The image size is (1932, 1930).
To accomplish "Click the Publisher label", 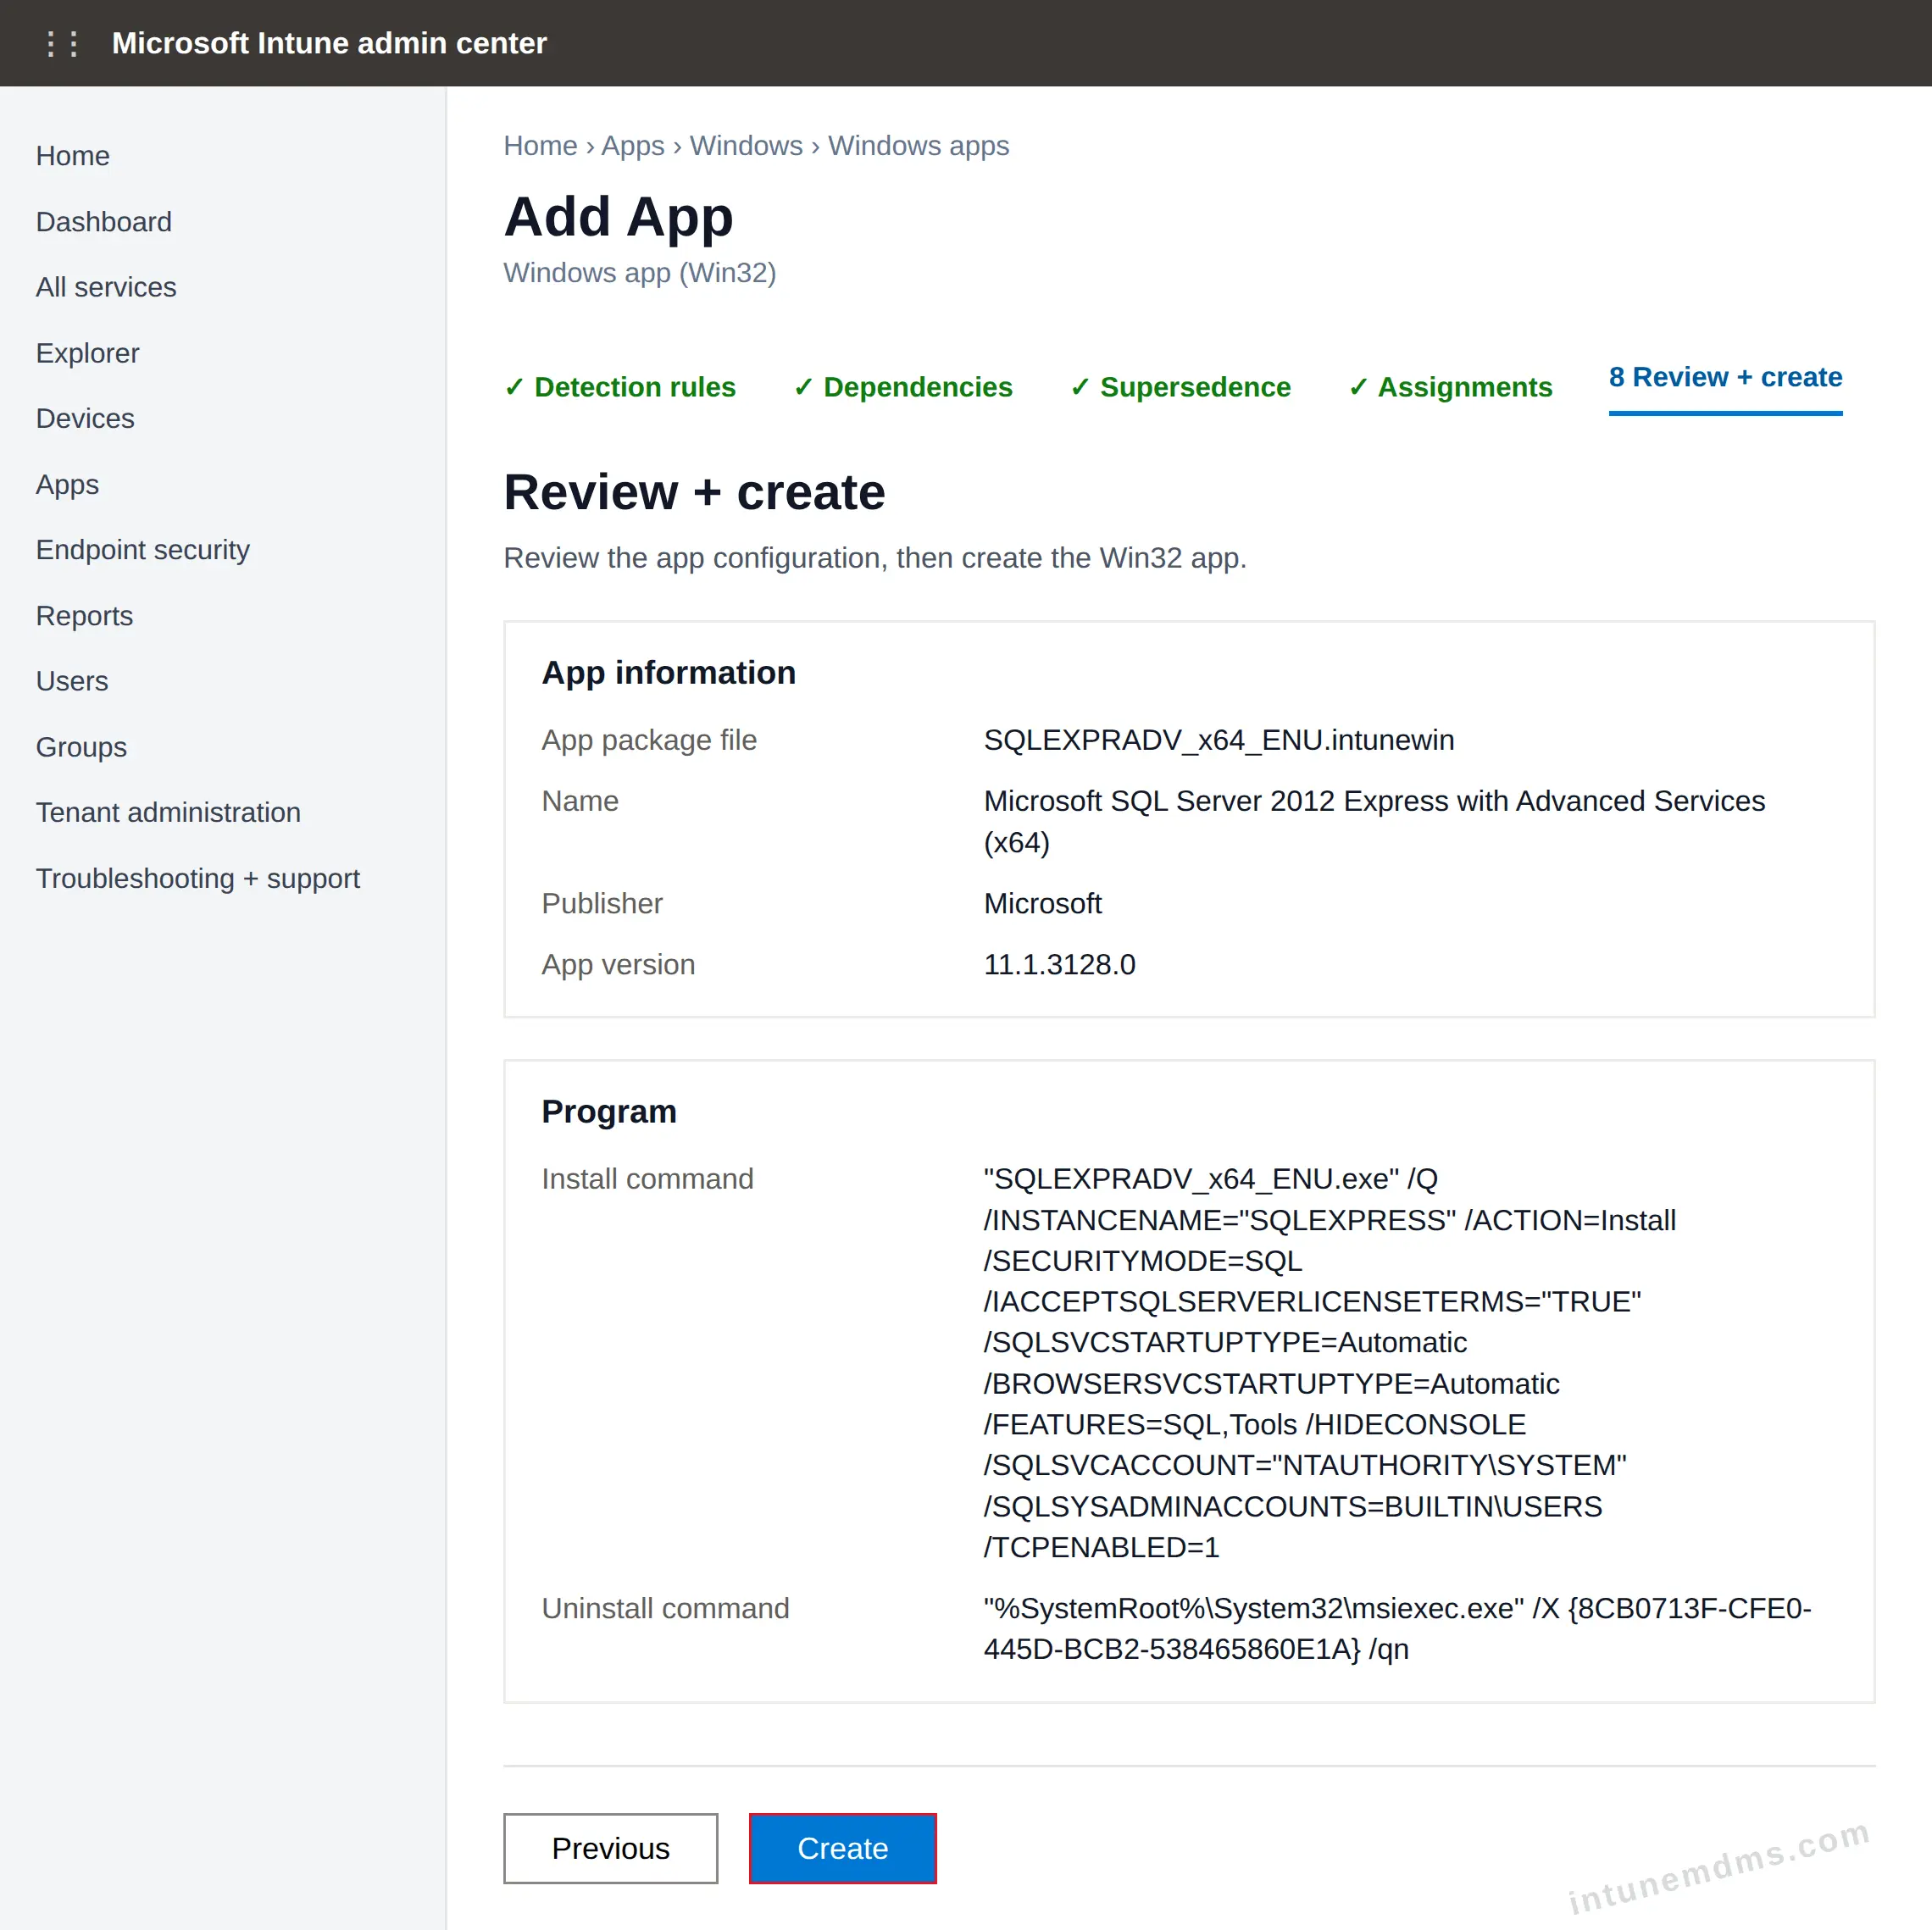I will (x=602, y=904).
